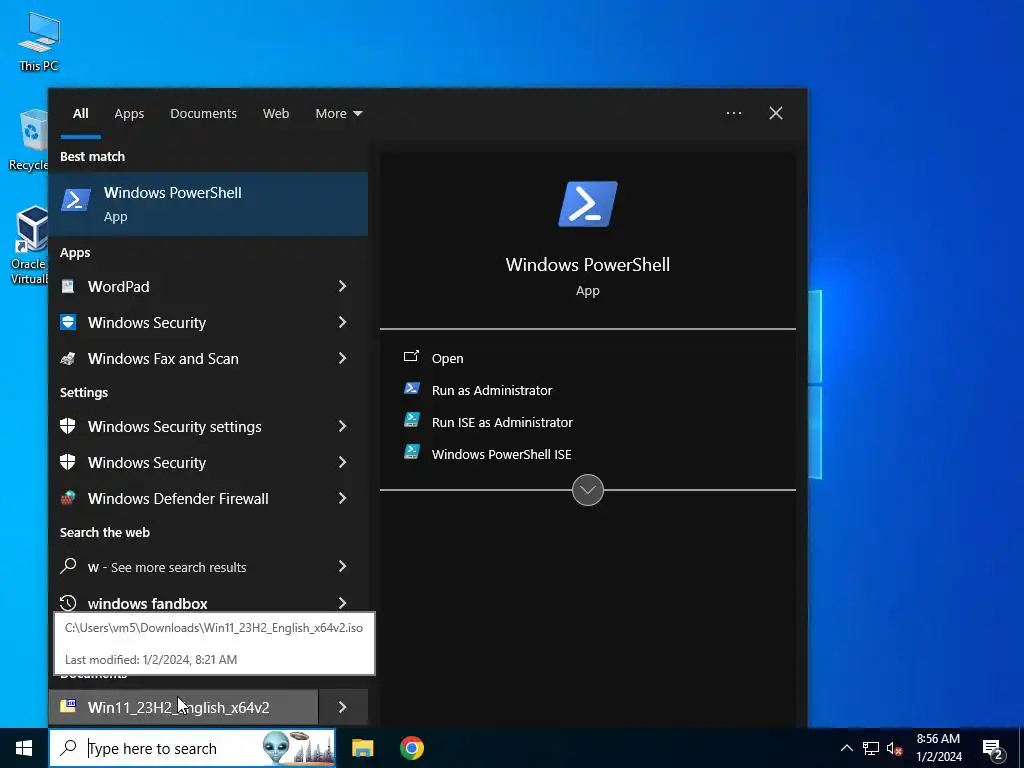Choose Run ISE as Administrator
This screenshot has width=1024, height=768.
[x=502, y=422]
